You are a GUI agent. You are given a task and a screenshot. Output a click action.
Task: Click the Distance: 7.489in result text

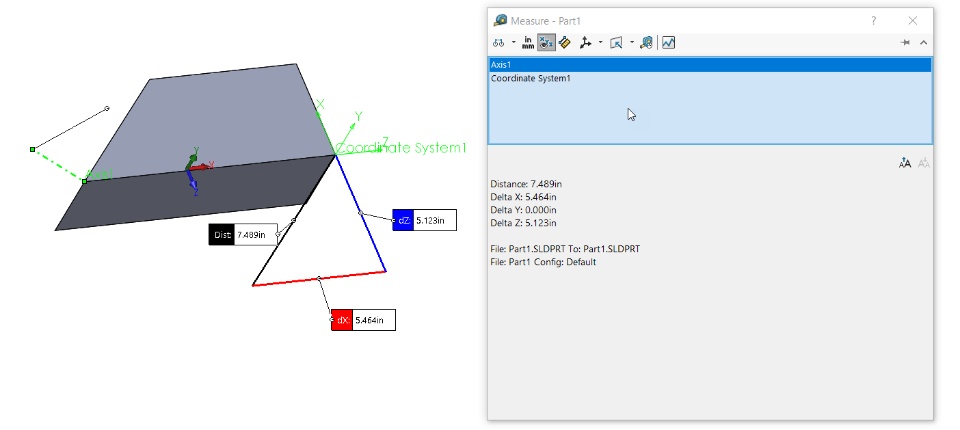(x=527, y=184)
